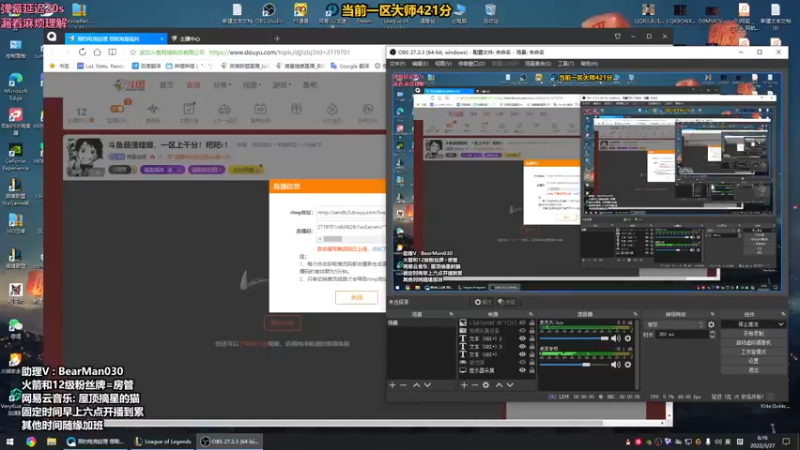Open lower mixer channel settings gear
Viewport: 800px width, 450px height.
[x=628, y=365]
